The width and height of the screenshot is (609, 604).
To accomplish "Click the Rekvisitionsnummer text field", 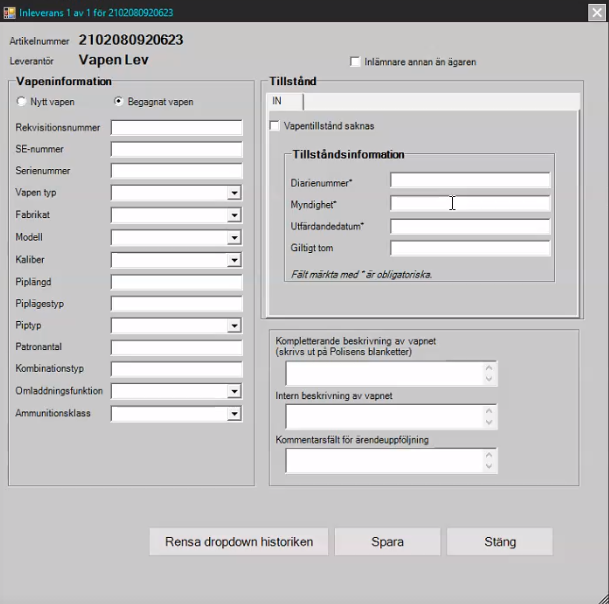I will (x=176, y=128).
